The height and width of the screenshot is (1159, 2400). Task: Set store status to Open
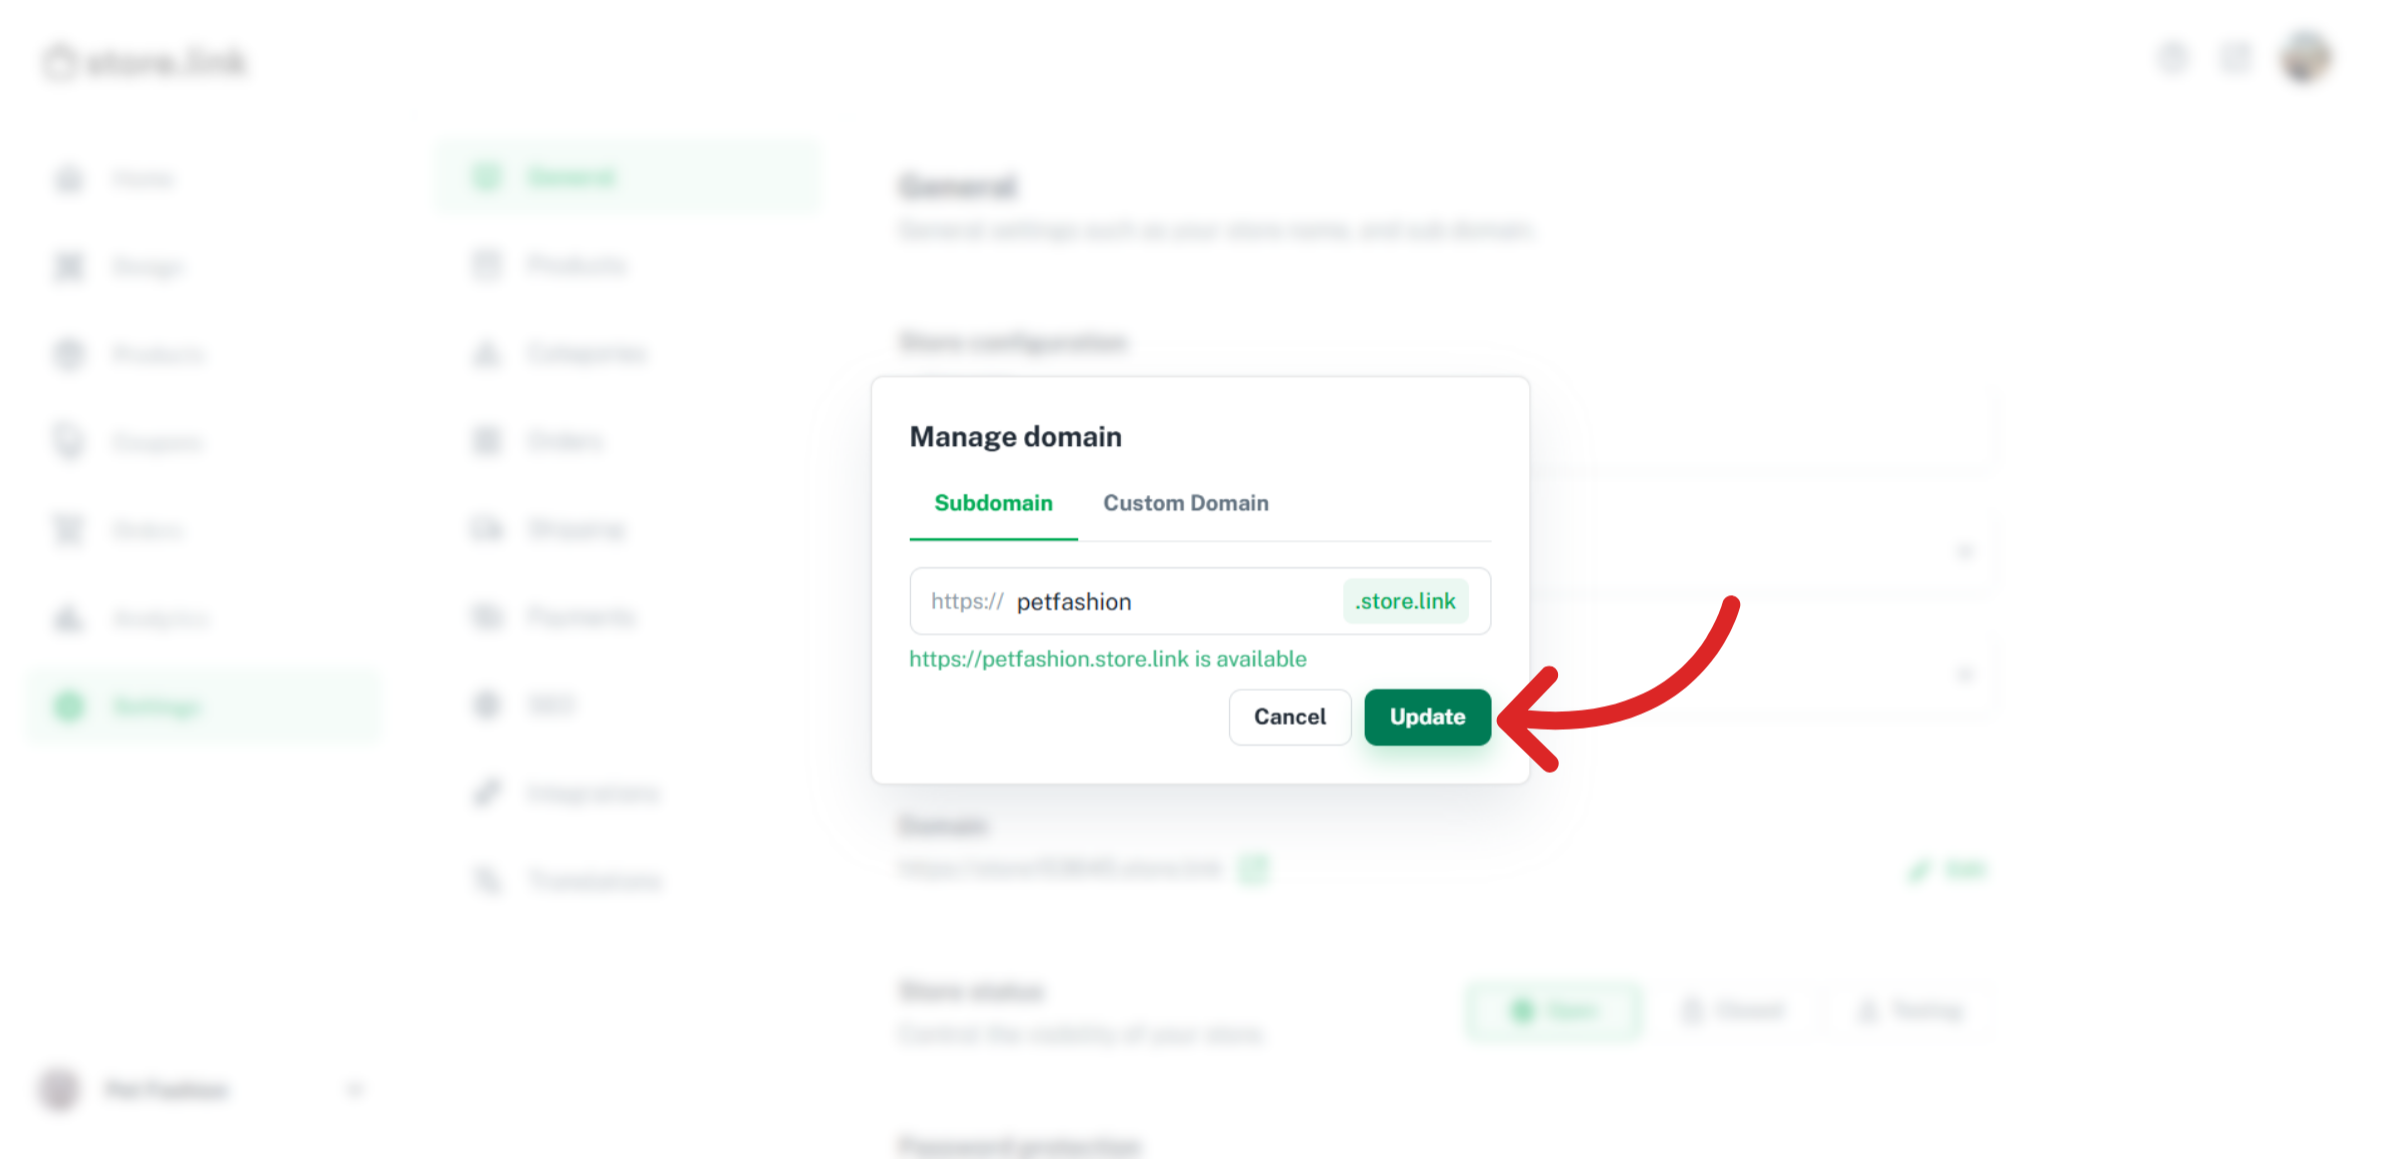tap(1553, 1011)
